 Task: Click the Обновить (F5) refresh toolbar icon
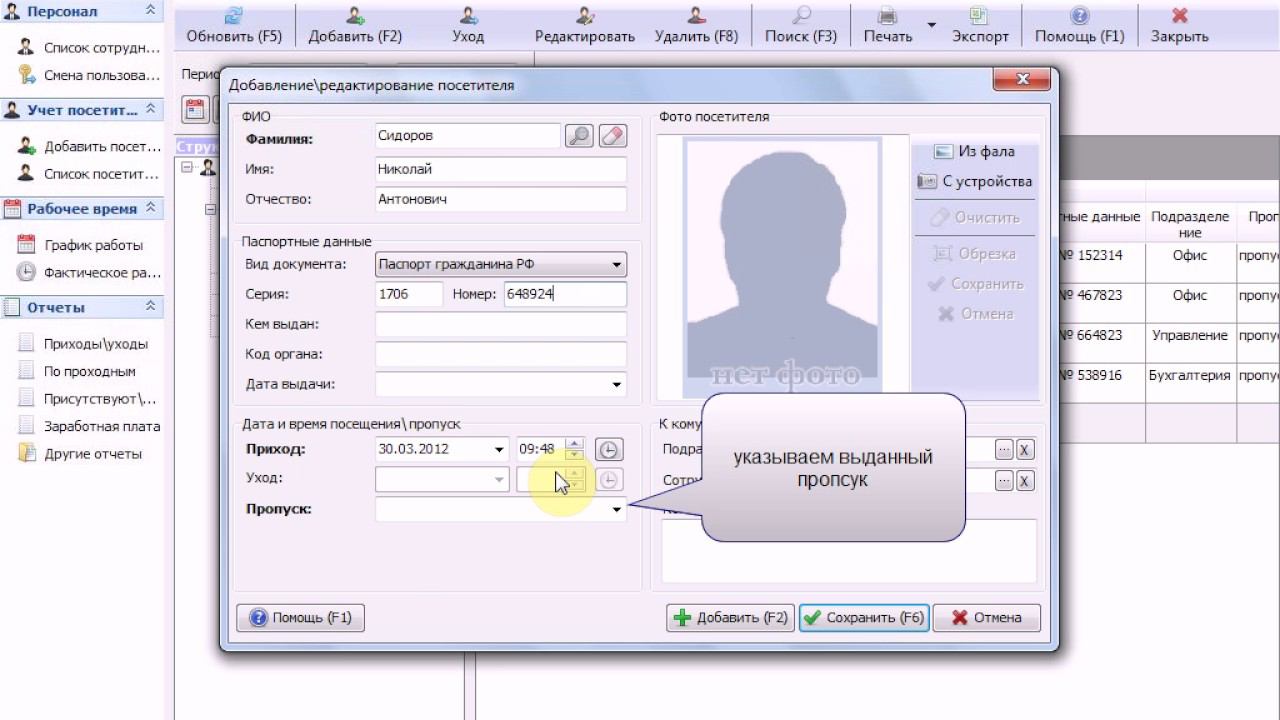point(234,15)
